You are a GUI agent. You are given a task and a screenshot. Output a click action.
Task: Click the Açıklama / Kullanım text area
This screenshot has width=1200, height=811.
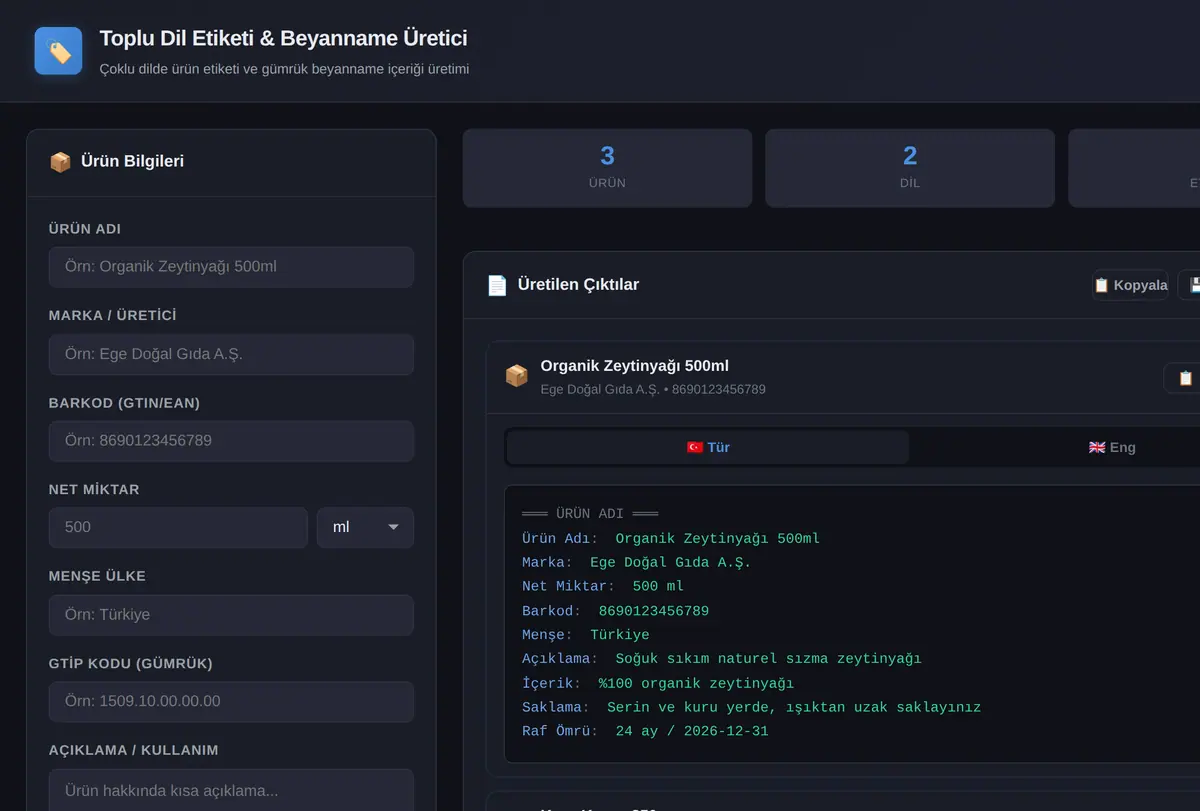[231, 790]
